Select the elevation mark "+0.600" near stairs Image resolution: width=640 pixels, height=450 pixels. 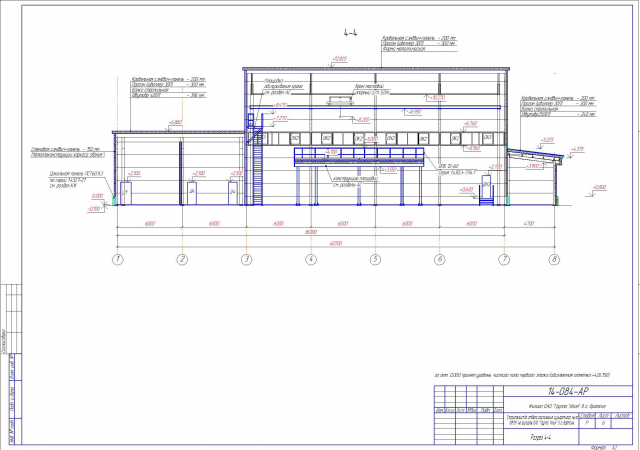467,189
